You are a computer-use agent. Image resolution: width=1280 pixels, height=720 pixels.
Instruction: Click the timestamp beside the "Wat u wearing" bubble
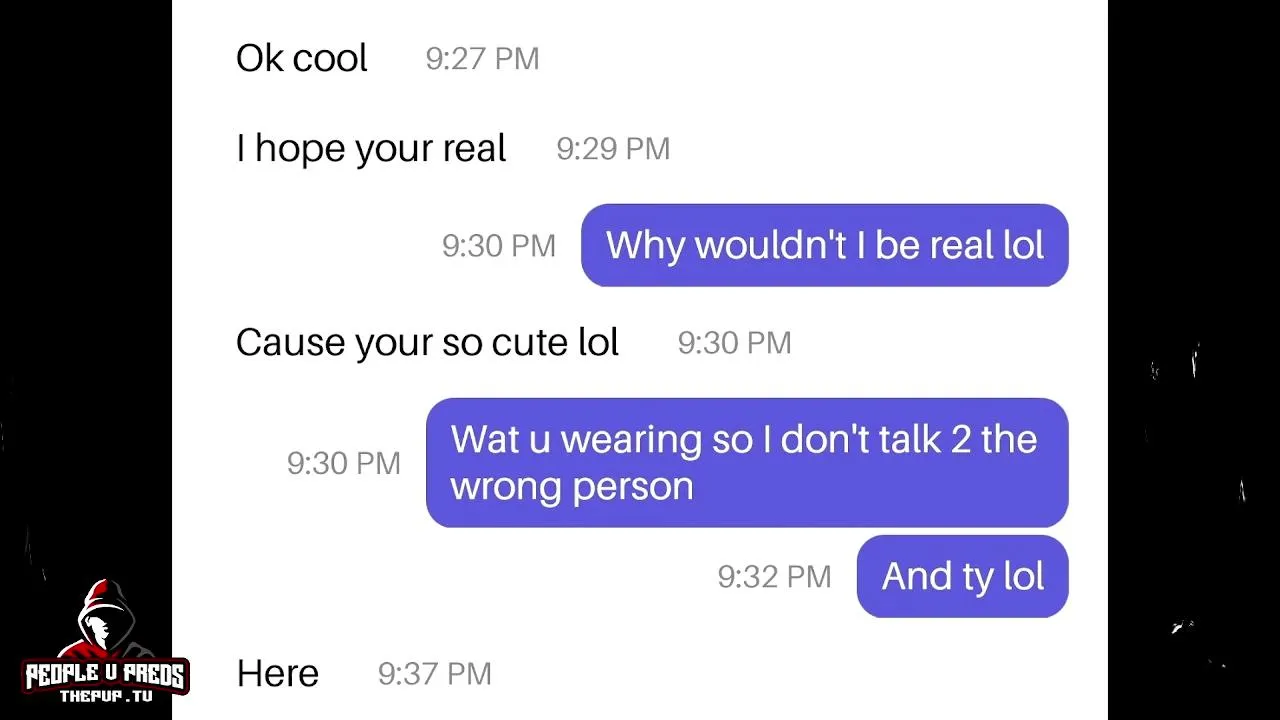[x=343, y=463]
